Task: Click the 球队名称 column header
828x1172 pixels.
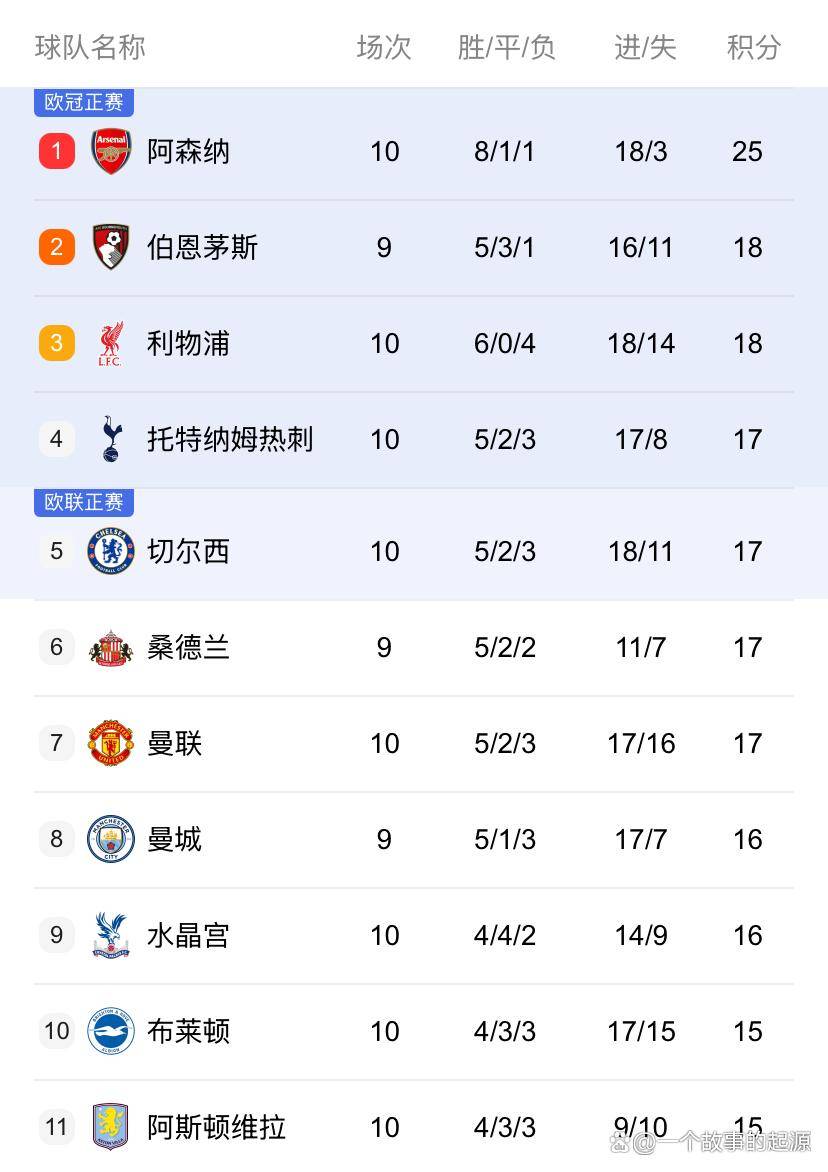Action: tap(90, 47)
